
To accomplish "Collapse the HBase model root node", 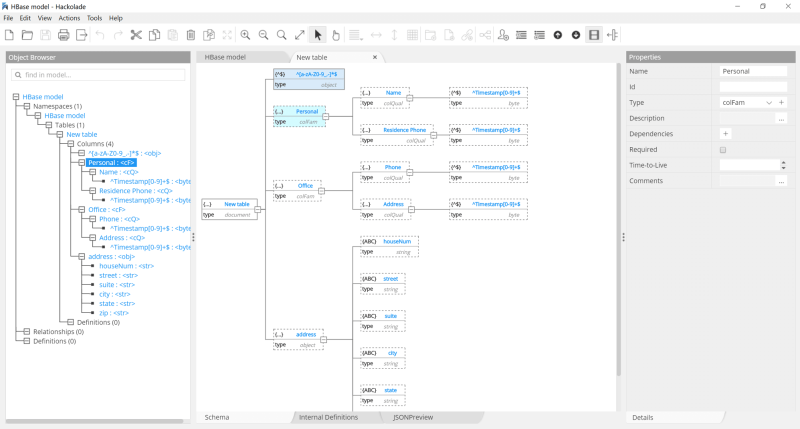I will 16,97.
